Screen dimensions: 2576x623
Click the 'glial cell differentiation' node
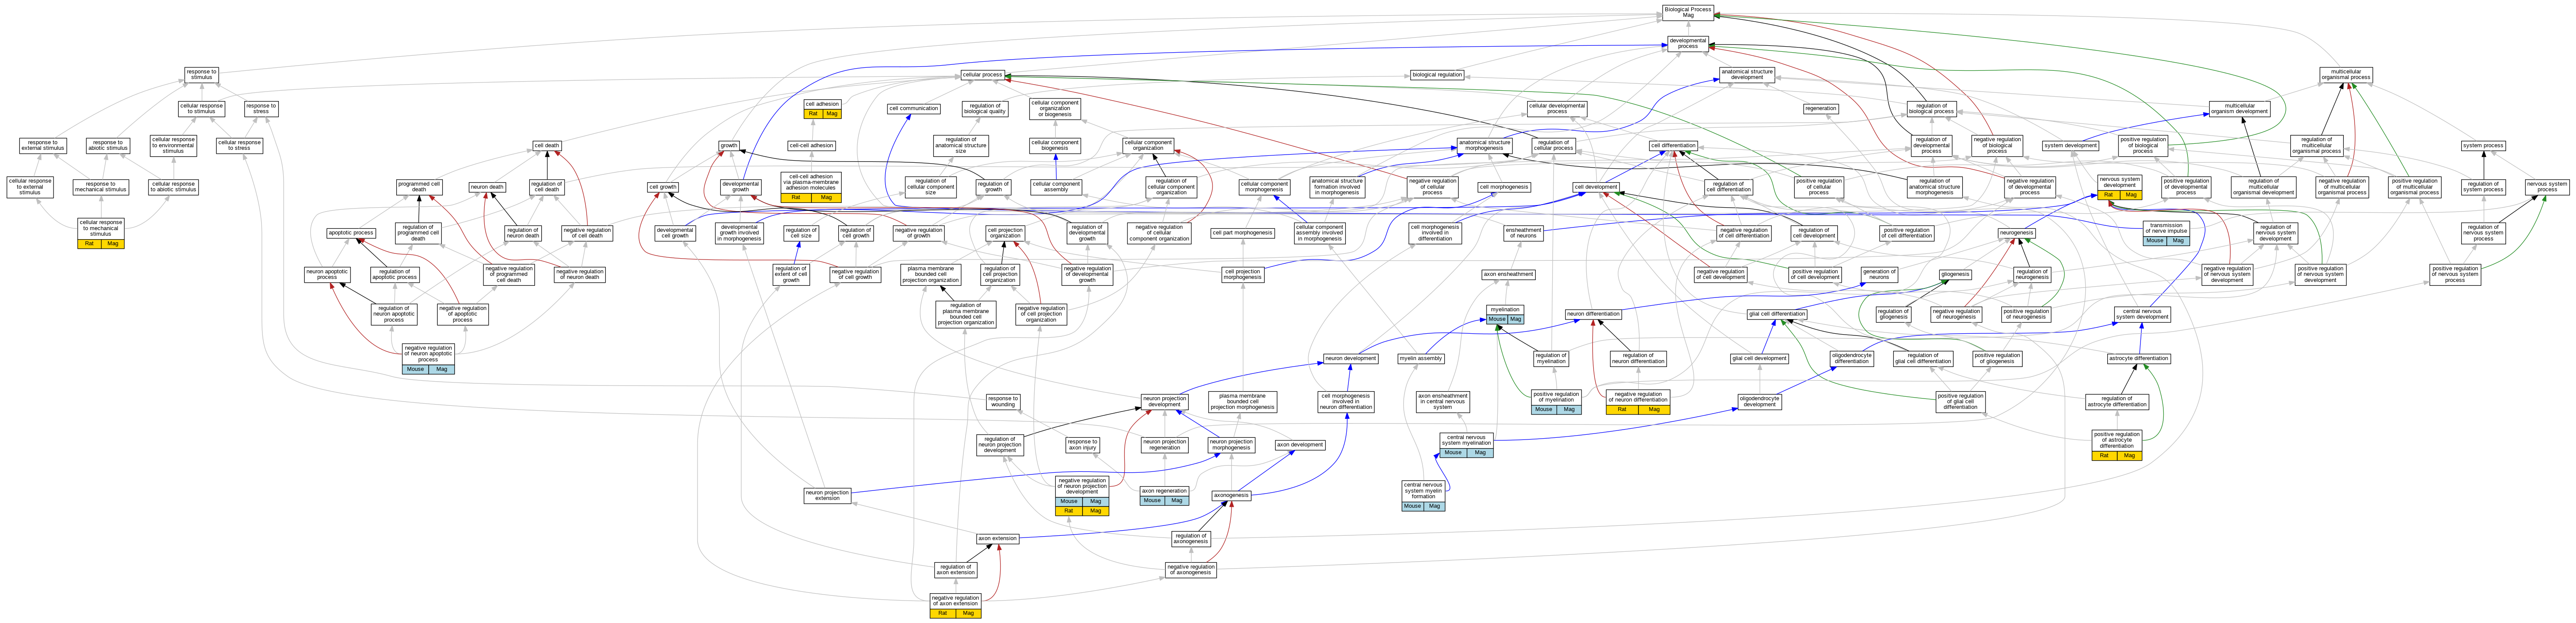point(1777,314)
